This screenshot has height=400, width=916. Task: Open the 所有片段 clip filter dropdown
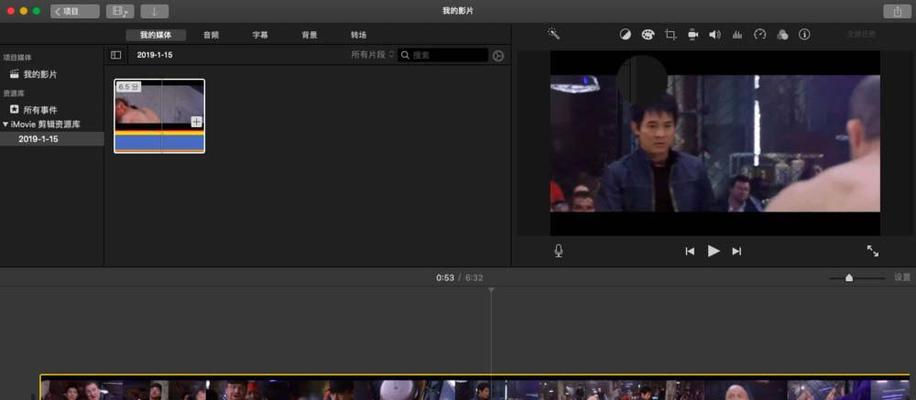click(373, 55)
